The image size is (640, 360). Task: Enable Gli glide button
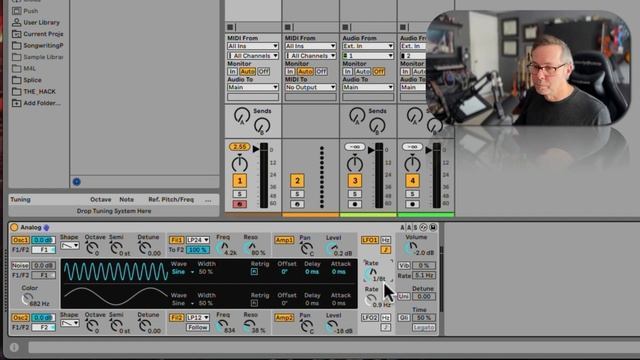point(404,318)
